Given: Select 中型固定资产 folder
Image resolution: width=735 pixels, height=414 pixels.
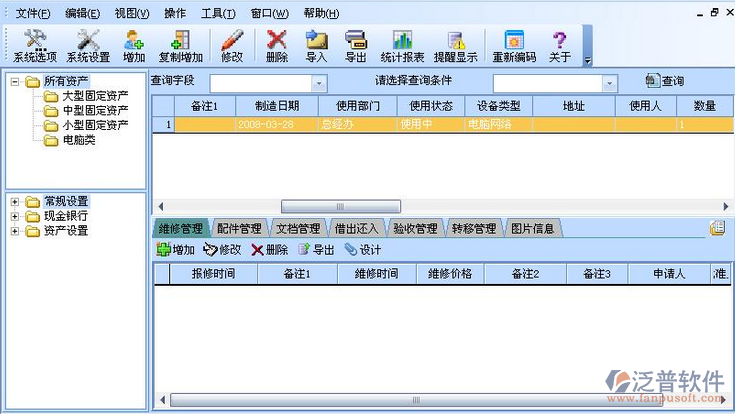Looking at the screenshot, I should pos(95,111).
